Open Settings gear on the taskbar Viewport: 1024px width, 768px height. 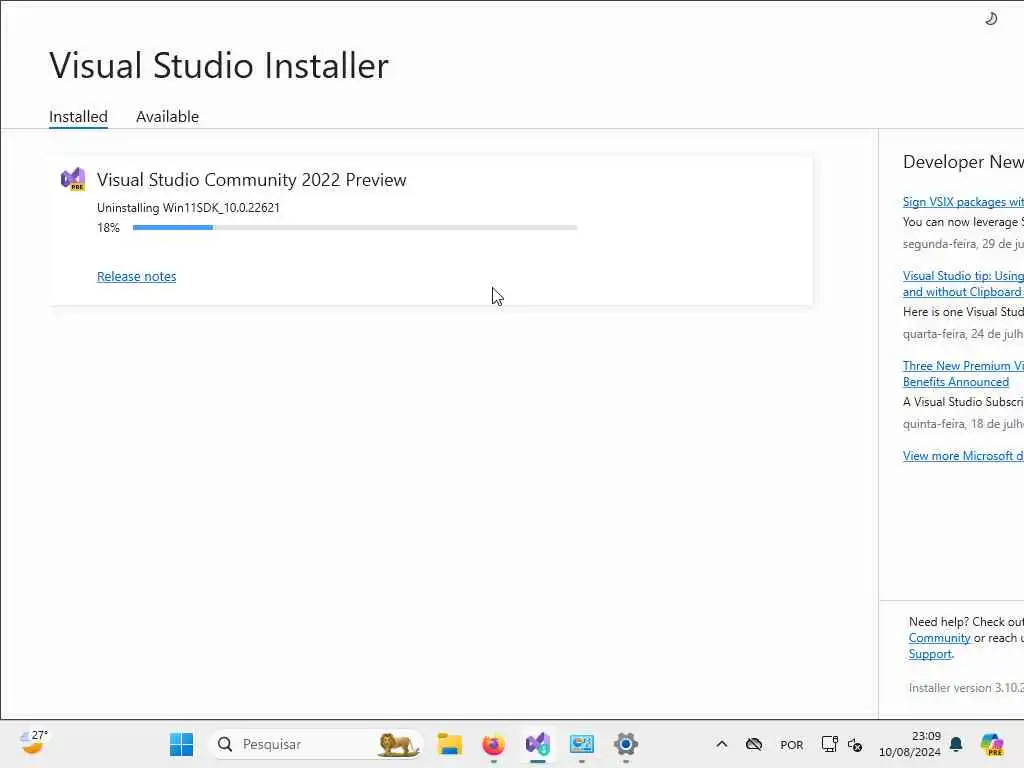tap(625, 744)
